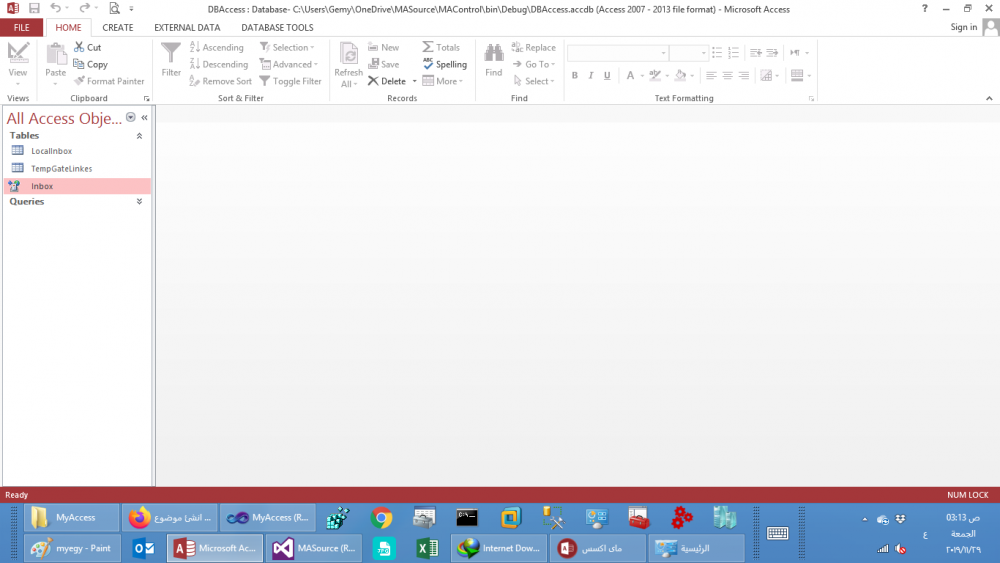Click the numbered list icon

click(733, 52)
